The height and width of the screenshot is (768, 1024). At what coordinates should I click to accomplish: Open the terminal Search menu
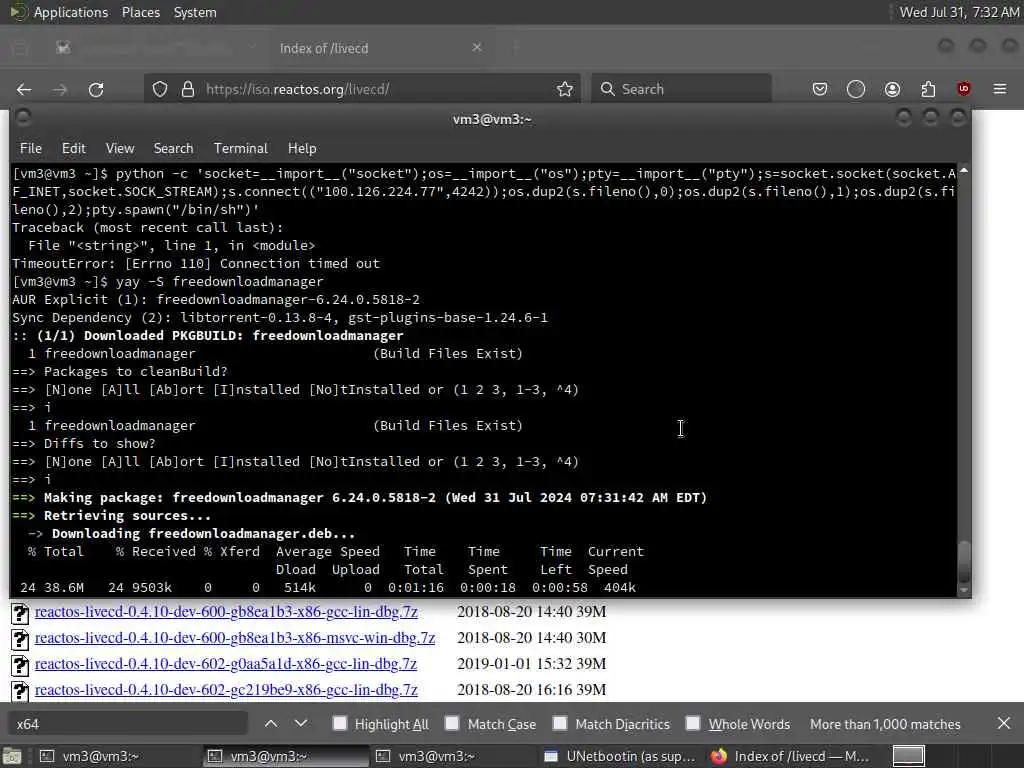[x=173, y=148]
